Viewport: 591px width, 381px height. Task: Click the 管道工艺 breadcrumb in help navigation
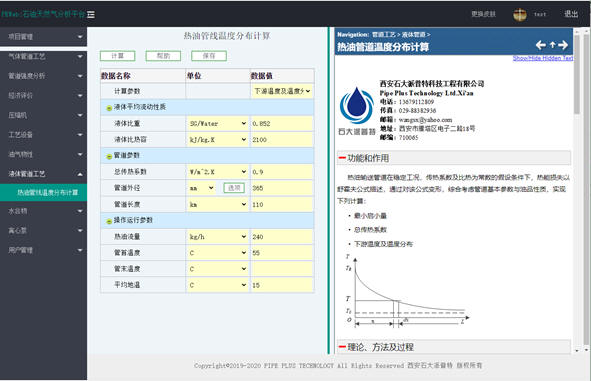click(x=384, y=35)
